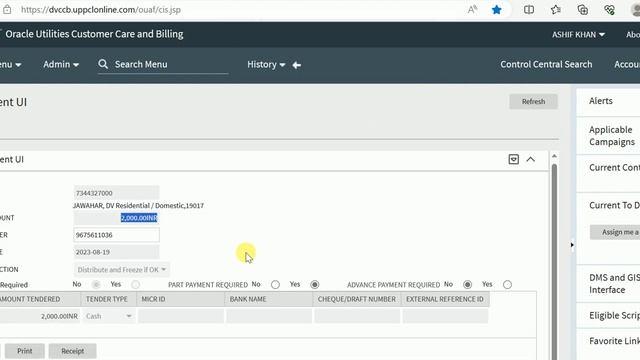Open the main Menu dropdown
Screen dimensions: 640x360
[x=10, y=64]
